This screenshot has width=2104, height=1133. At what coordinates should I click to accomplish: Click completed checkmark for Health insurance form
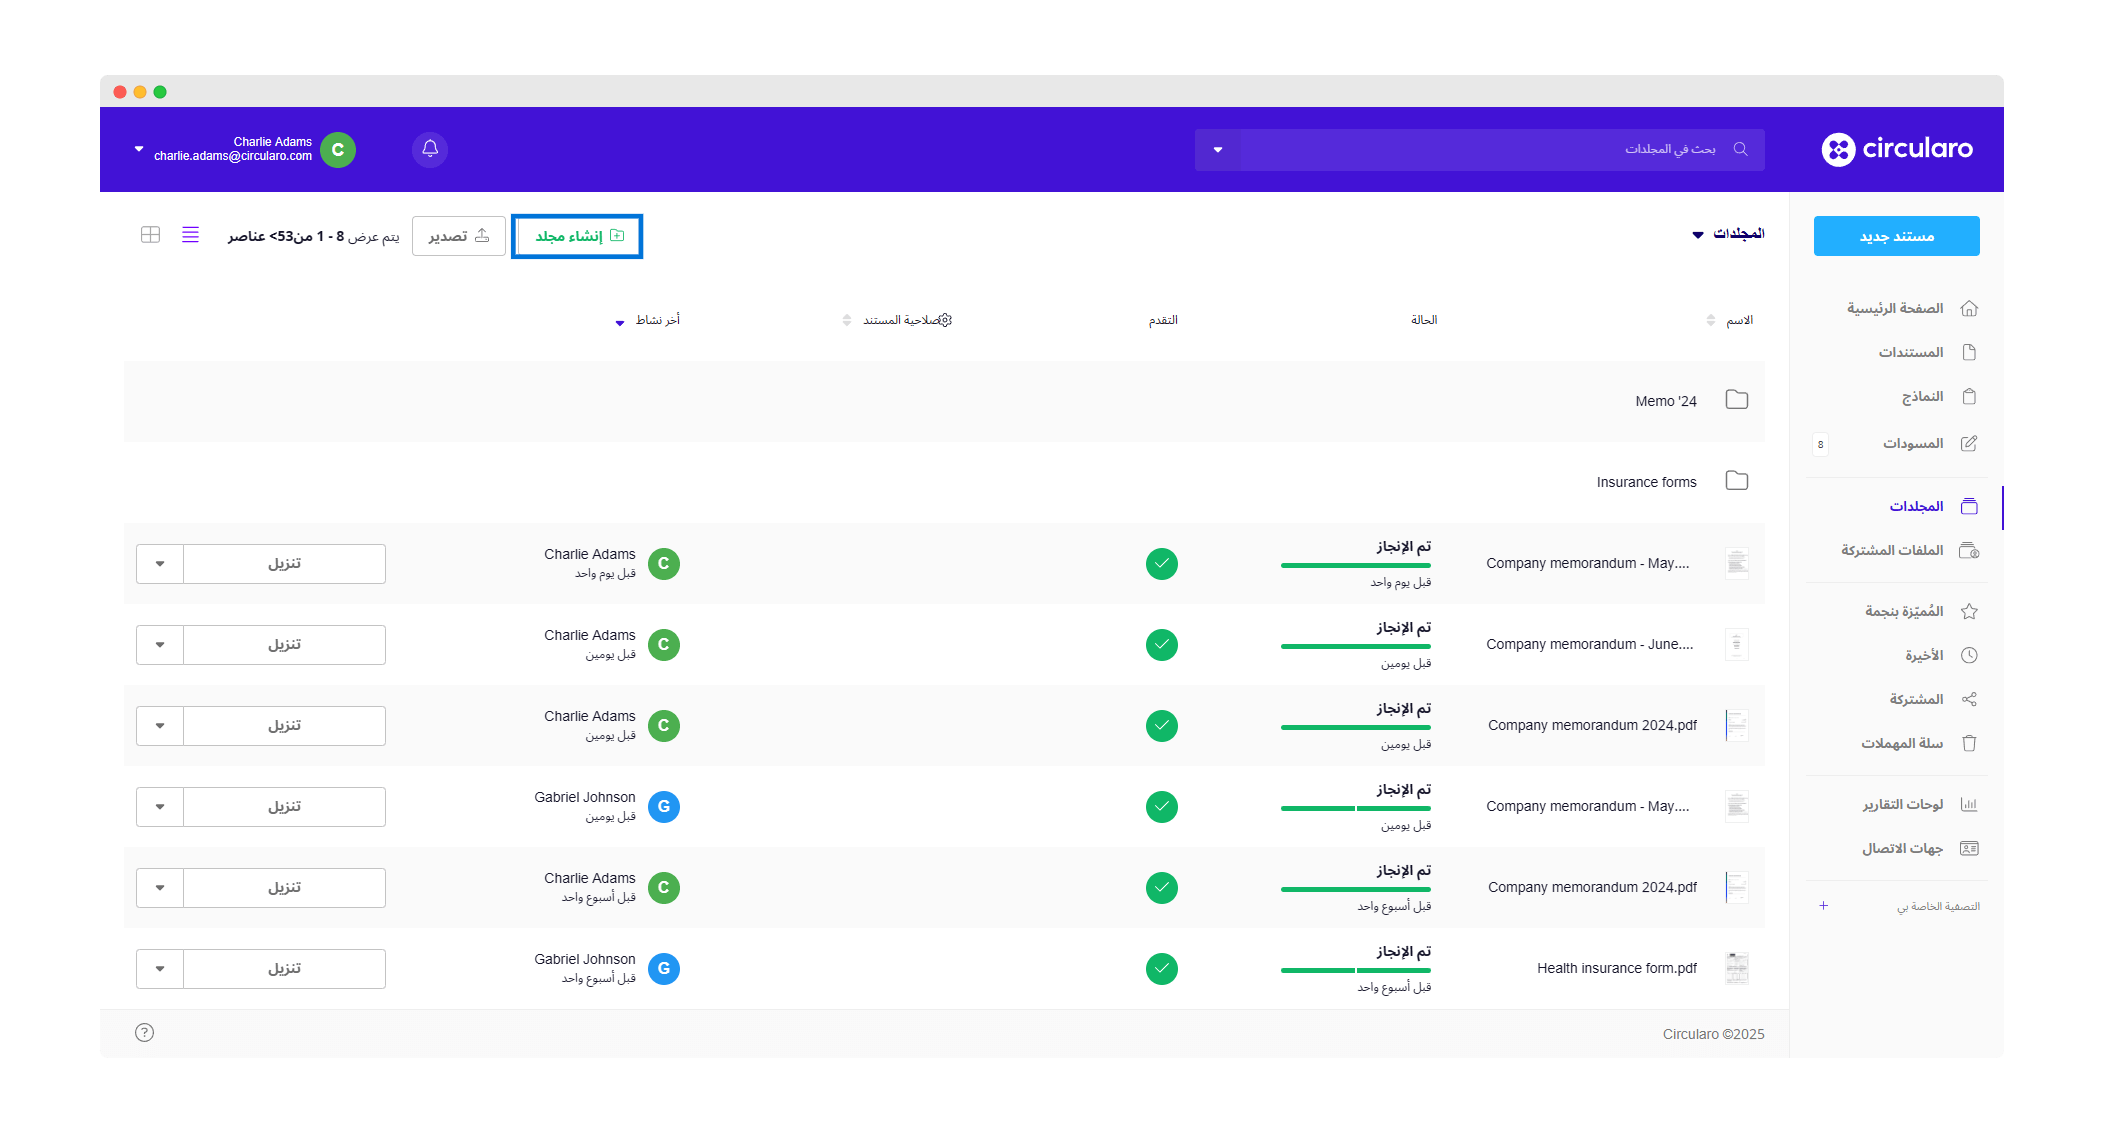point(1161,968)
